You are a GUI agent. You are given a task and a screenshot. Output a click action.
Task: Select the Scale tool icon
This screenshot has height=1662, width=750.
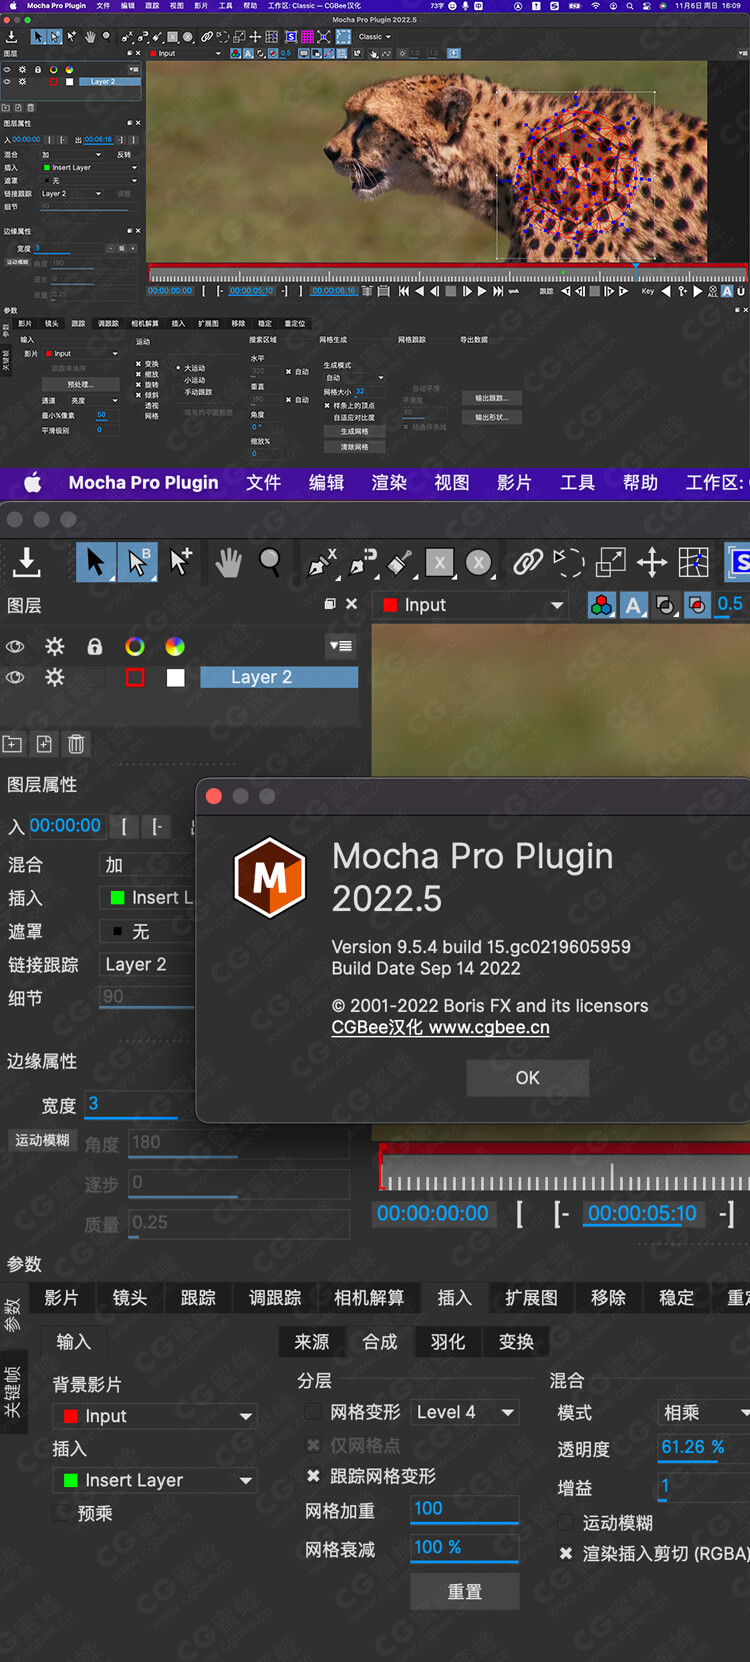pyautogui.click(x=610, y=562)
